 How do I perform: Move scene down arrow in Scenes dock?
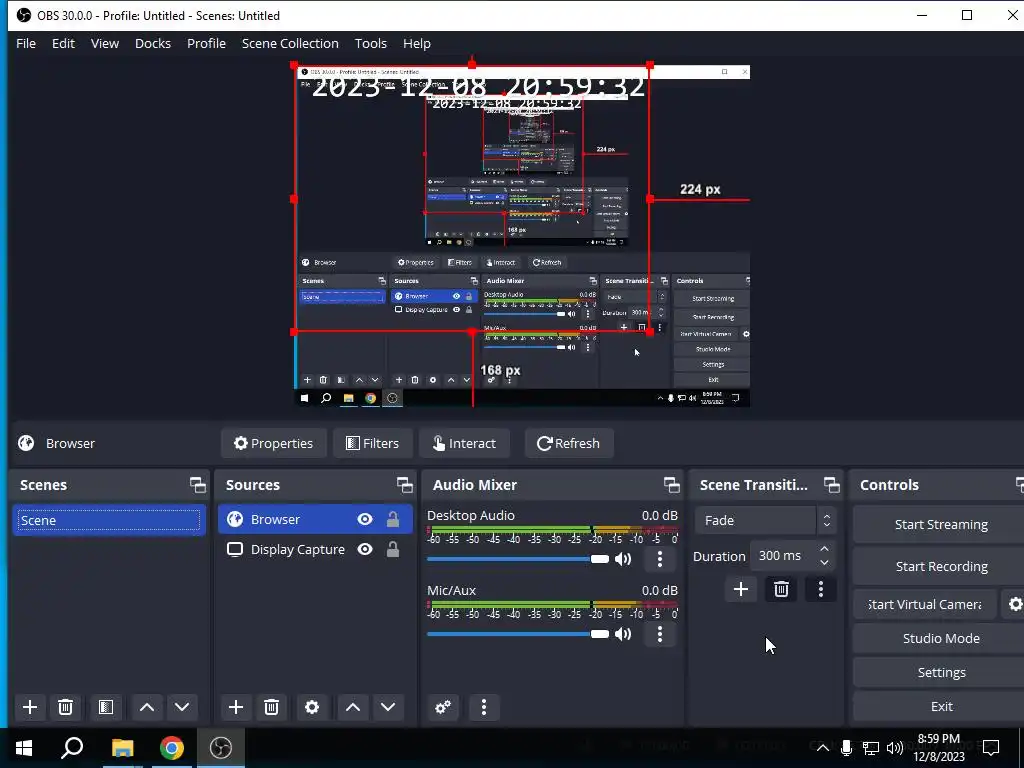point(182,707)
